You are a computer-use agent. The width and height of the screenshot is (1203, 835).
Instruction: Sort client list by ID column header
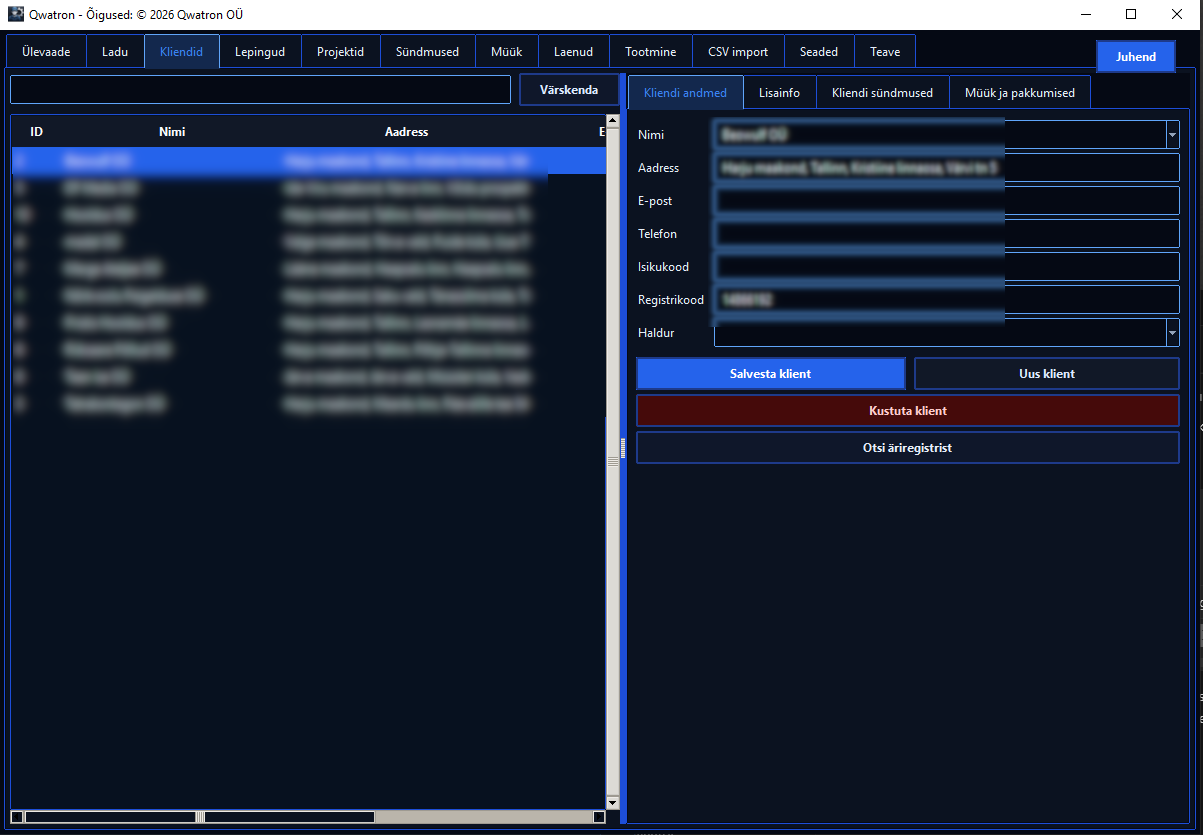(x=37, y=132)
